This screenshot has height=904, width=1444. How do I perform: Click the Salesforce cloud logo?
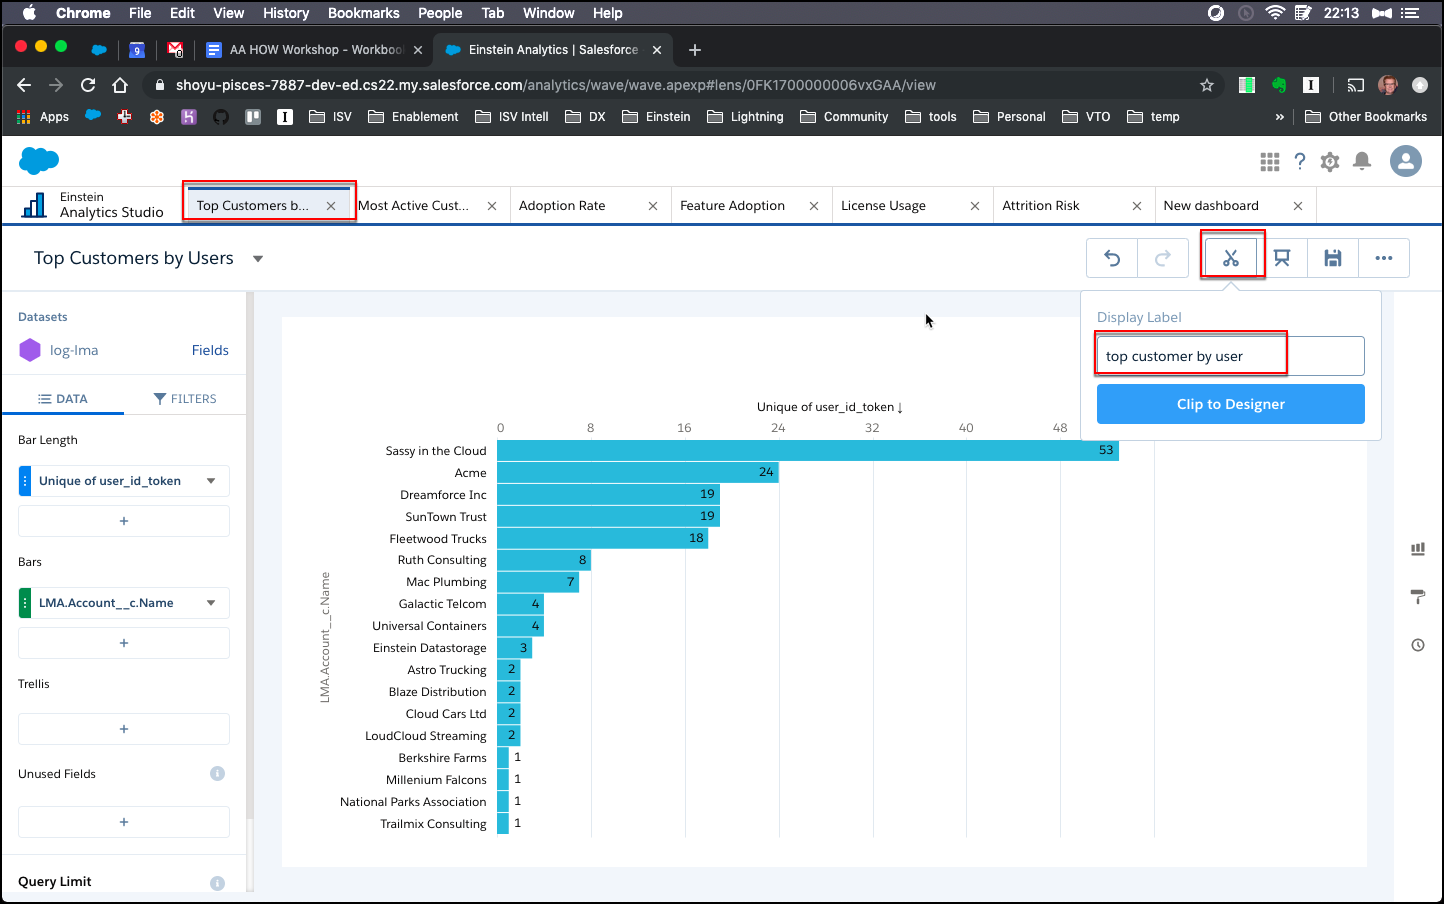pyautogui.click(x=39, y=160)
